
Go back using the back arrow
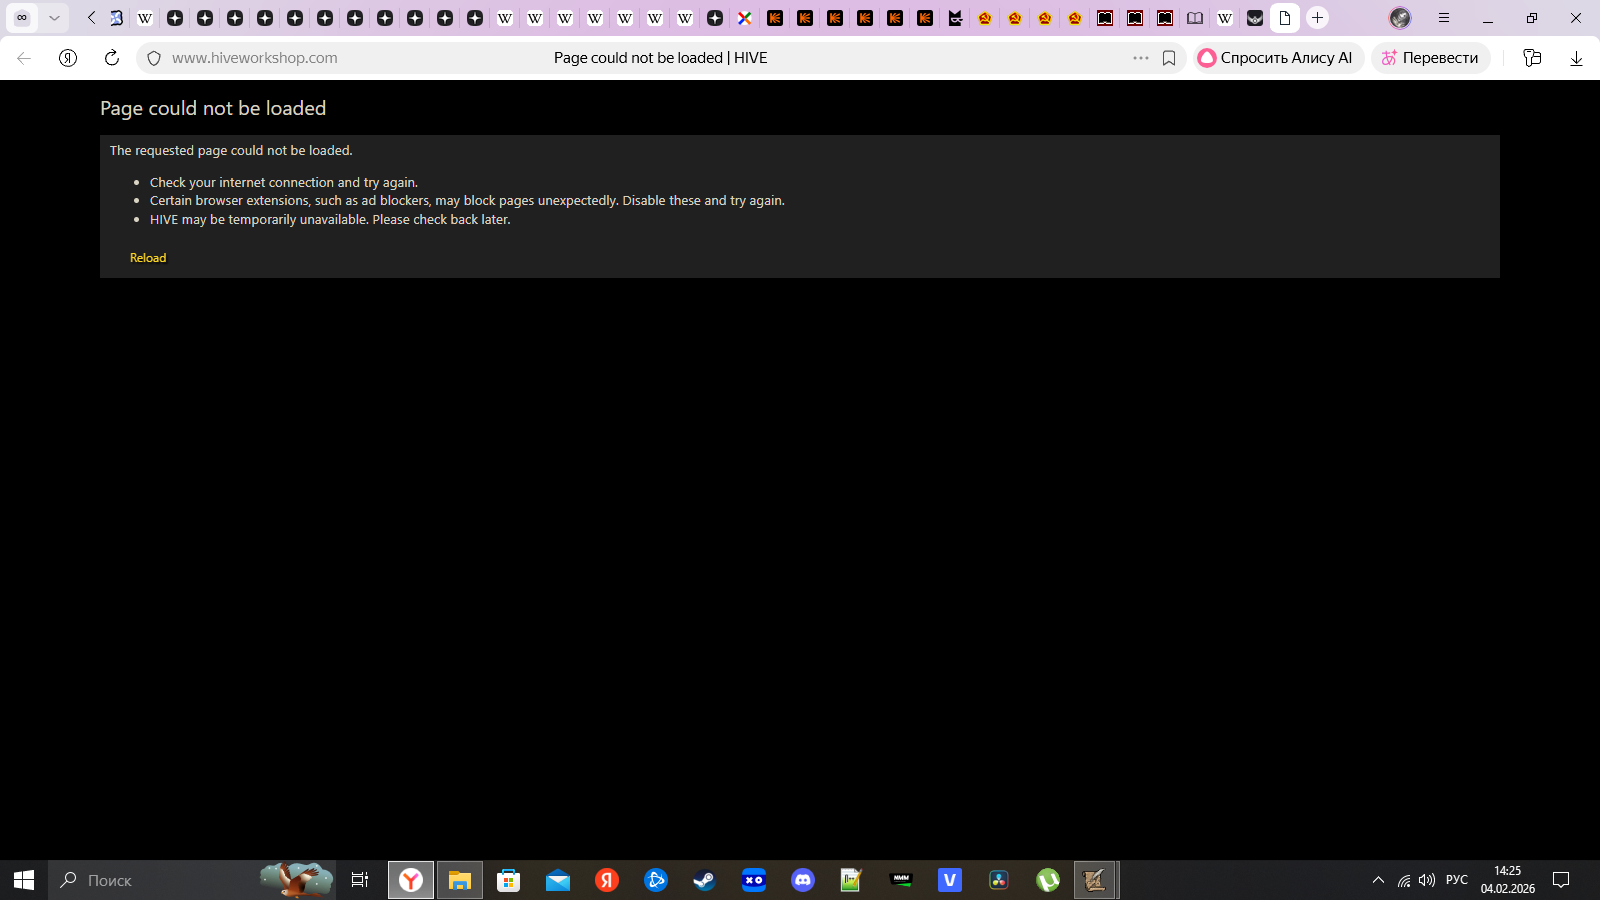tap(24, 58)
